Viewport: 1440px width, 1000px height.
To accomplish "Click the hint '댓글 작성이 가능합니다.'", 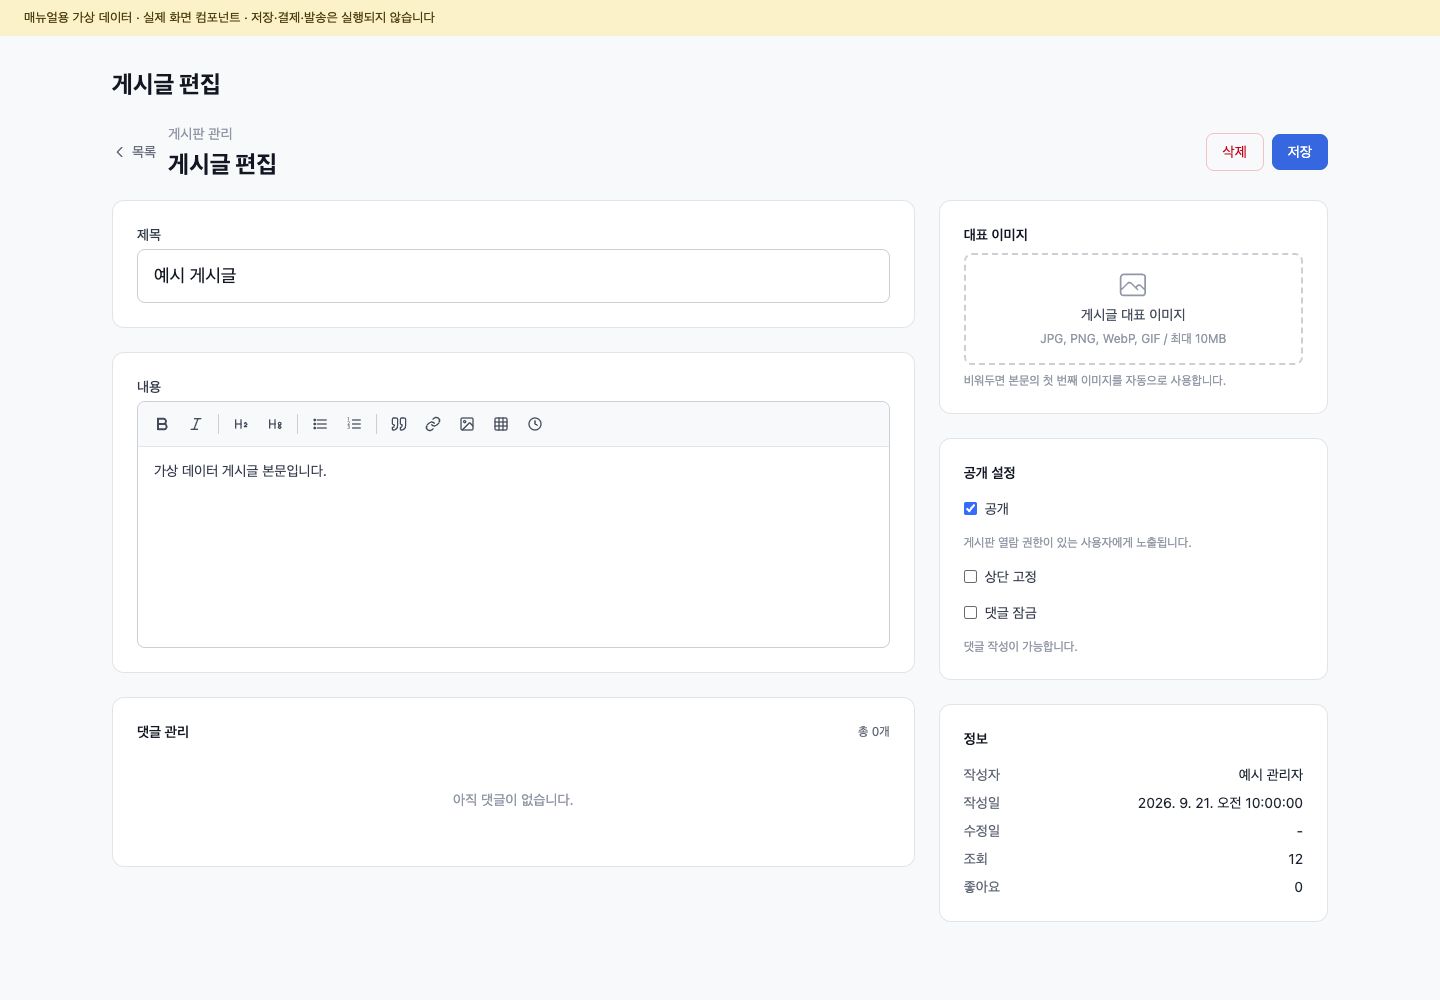I will pyautogui.click(x=1021, y=647).
